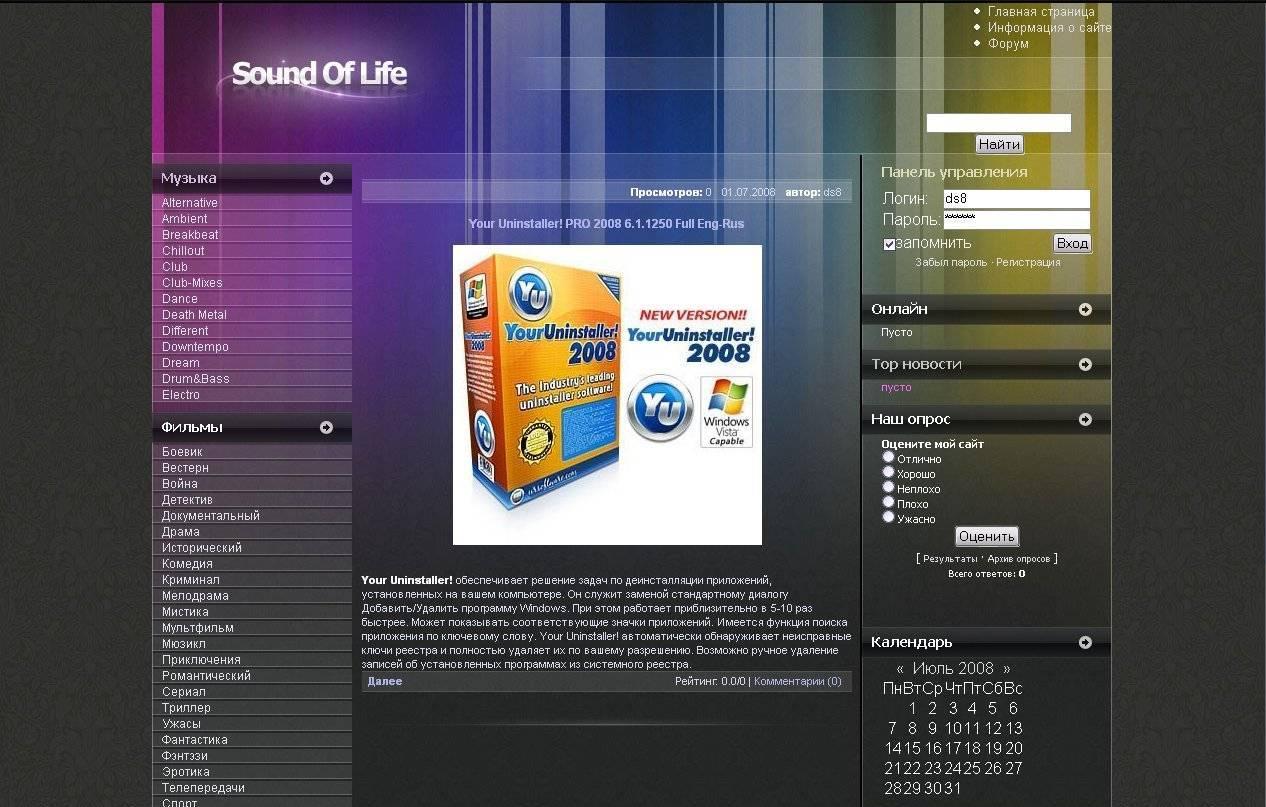Screen dimensions: 1266x807
Task: Click the search input field
Action: click(999, 123)
